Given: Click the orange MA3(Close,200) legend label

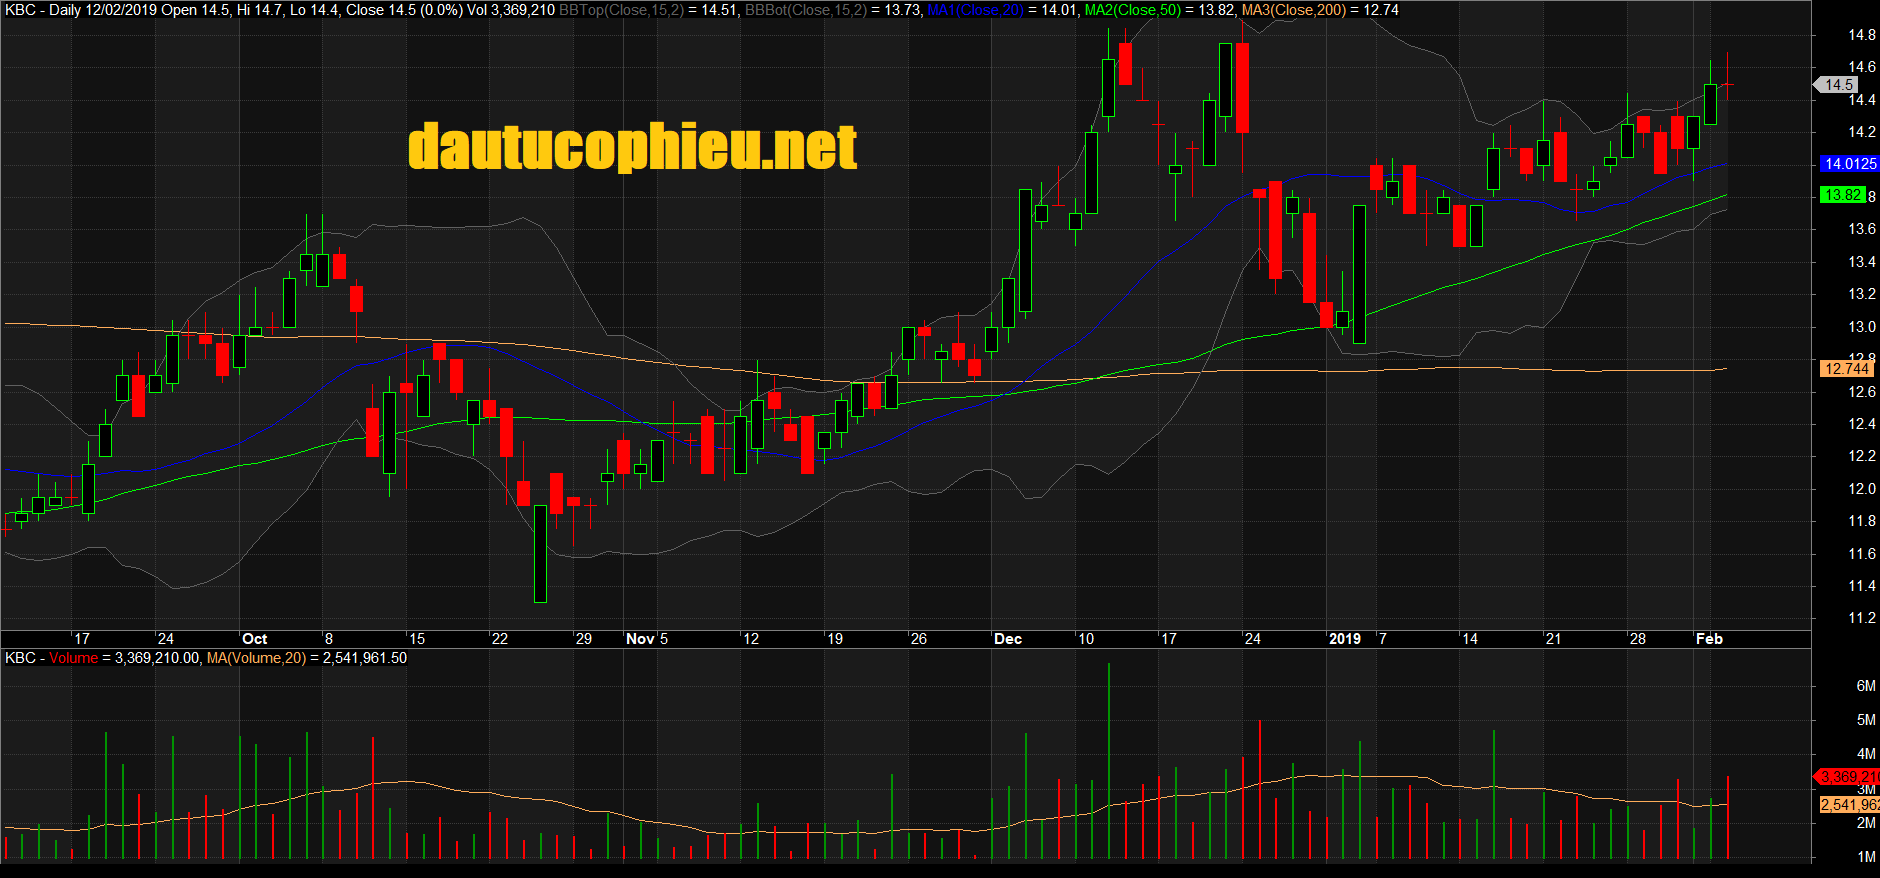Looking at the screenshot, I should [1293, 10].
